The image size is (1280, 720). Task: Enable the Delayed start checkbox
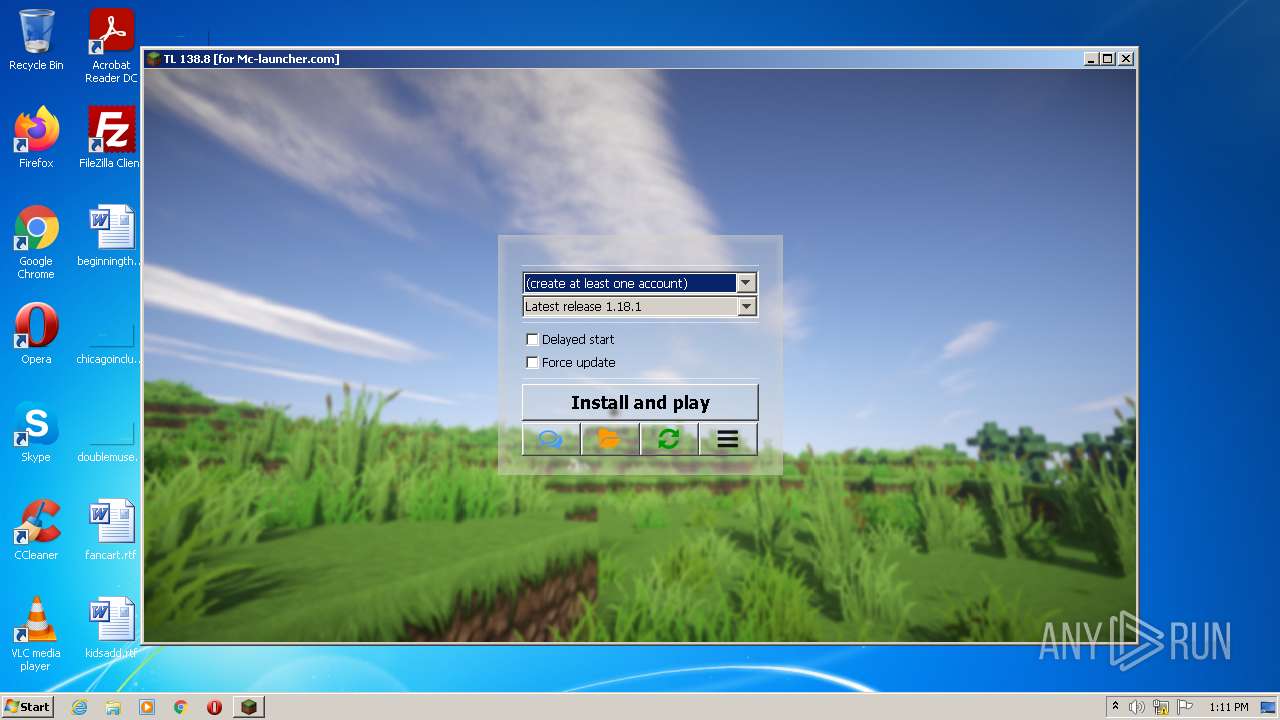tap(532, 339)
